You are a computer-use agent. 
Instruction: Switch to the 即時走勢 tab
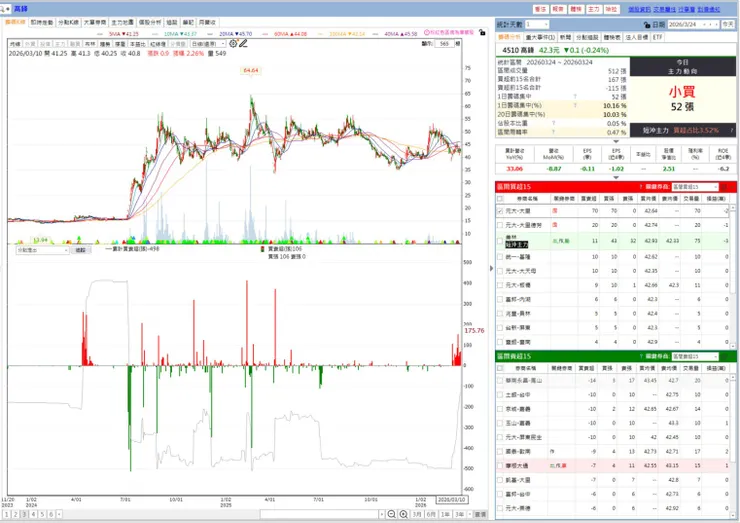click(42, 22)
